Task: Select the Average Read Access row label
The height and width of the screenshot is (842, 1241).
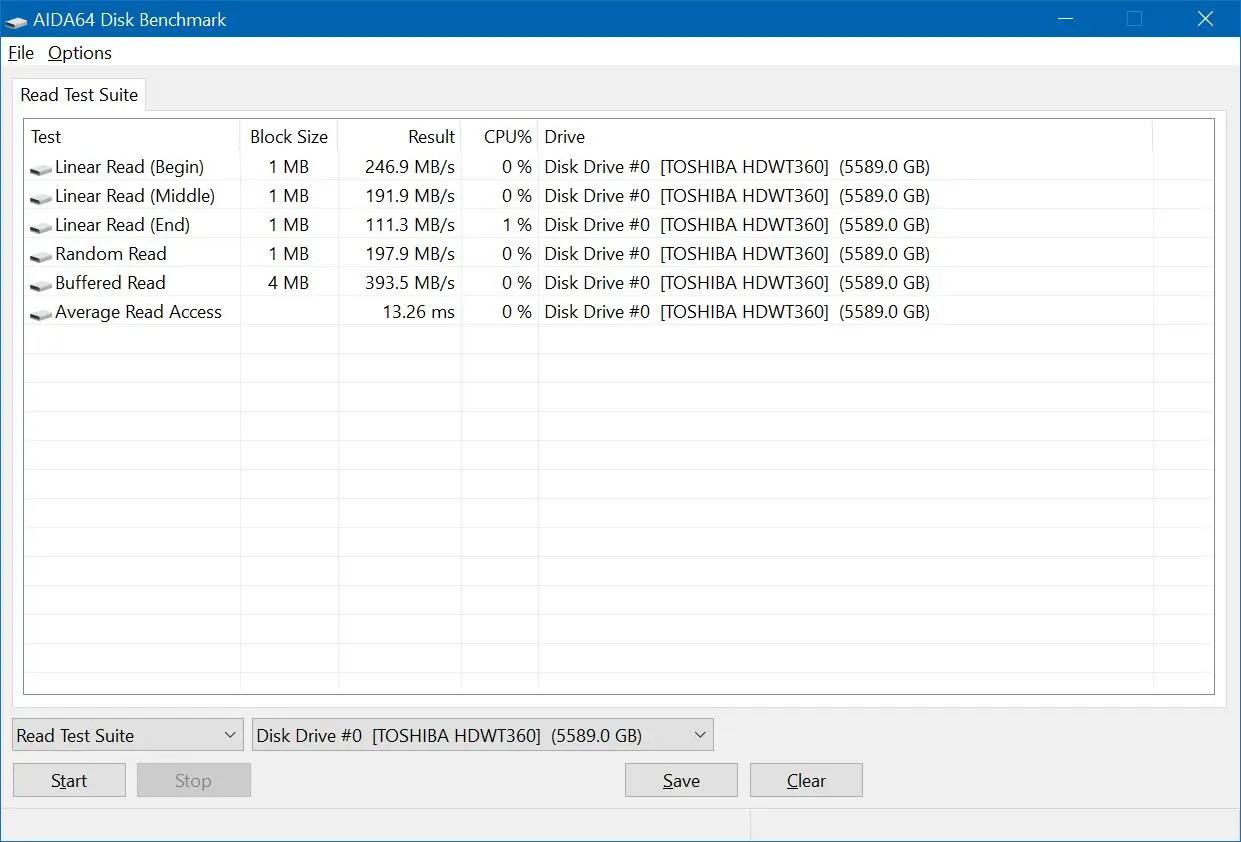Action: pyautogui.click(x=138, y=312)
